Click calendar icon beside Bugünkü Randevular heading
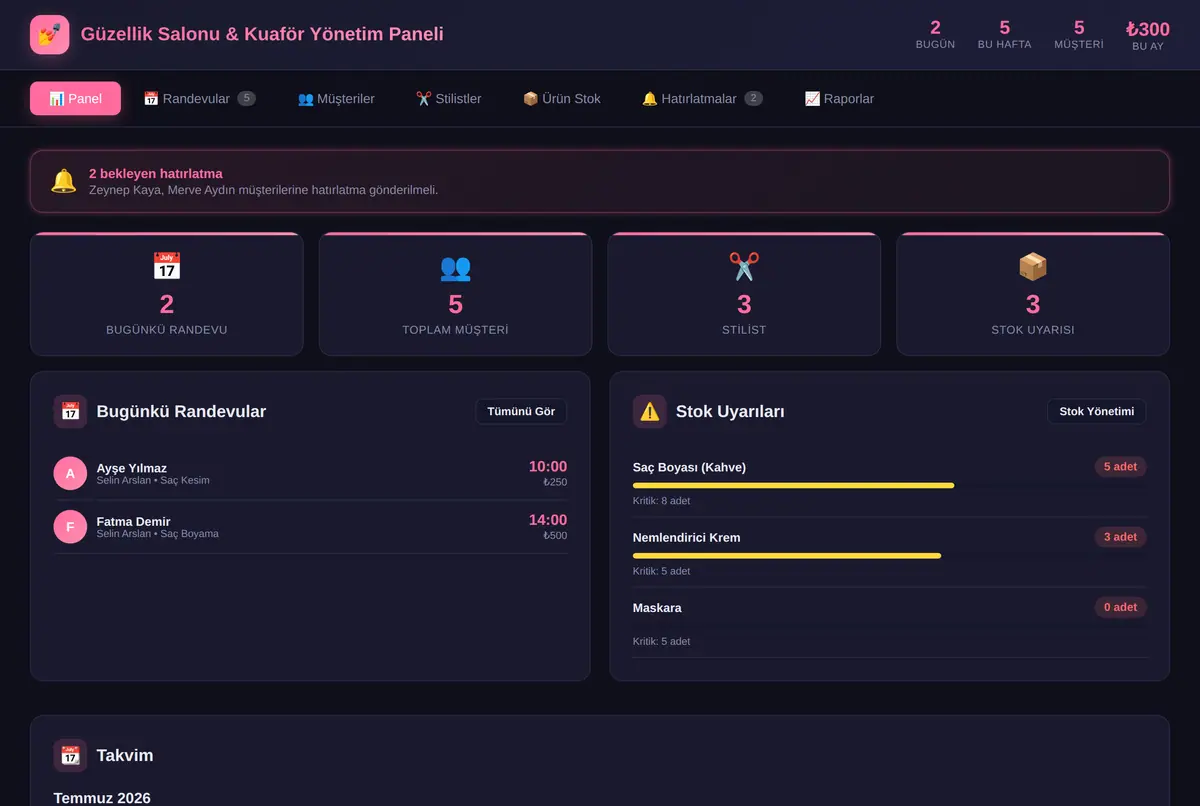Viewport: 1200px width, 806px height. (70, 411)
